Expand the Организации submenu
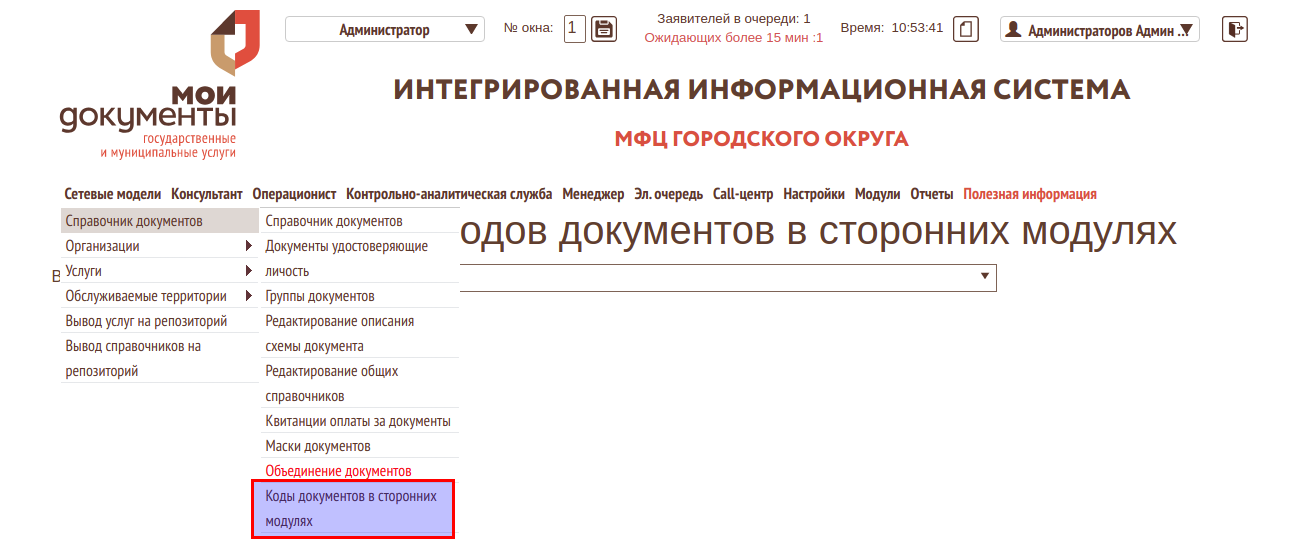The width and height of the screenshot is (1312, 551). 160,246
